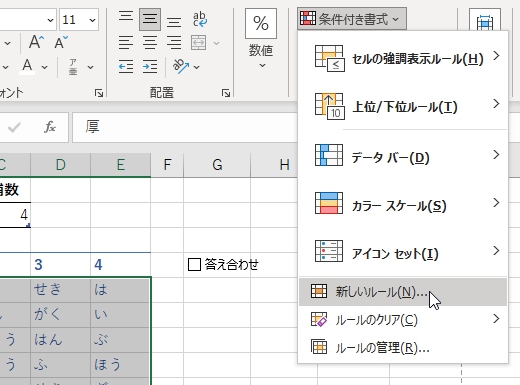520x385 pixels.
Task: Click insert function fx button
Action: pyautogui.click(x=50, y=127)
